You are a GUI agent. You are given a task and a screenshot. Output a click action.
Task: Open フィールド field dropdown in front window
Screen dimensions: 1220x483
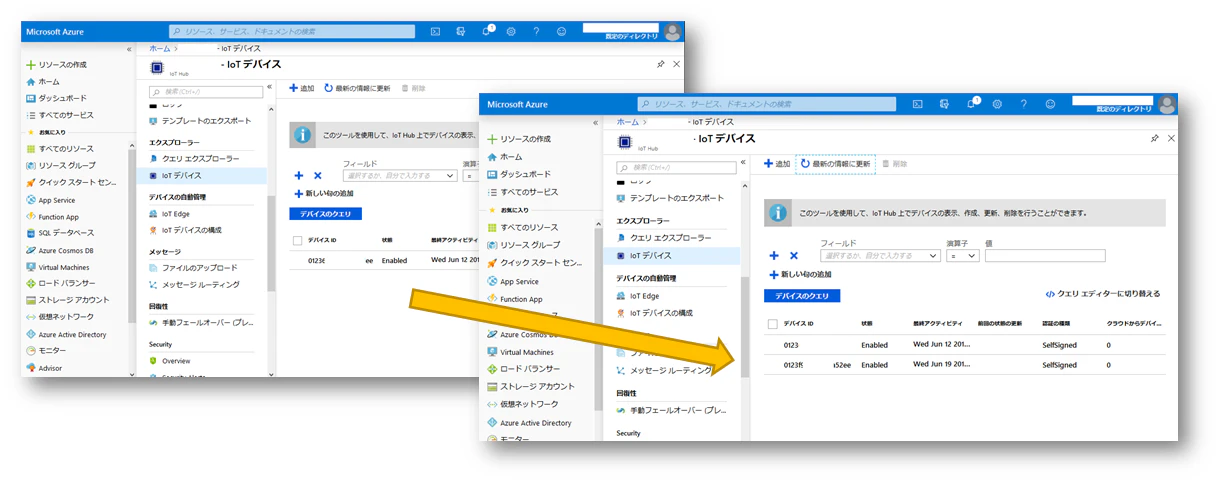point(880,256)
